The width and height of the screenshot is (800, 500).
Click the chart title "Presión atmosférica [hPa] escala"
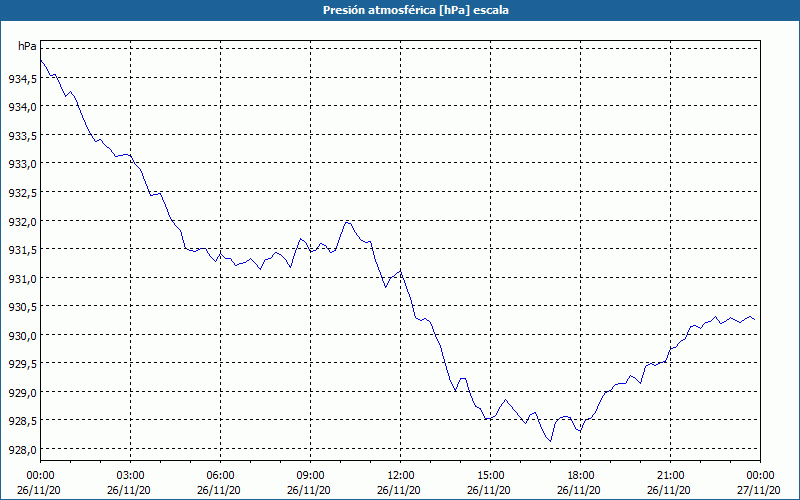click(399, 10)
